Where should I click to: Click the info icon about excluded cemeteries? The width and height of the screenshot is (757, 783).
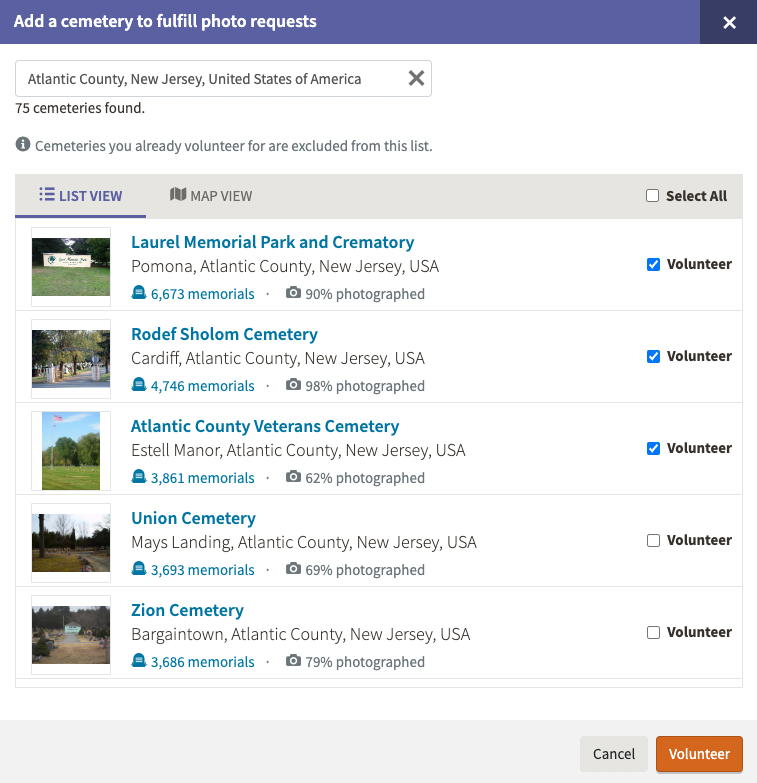point(23,144)
